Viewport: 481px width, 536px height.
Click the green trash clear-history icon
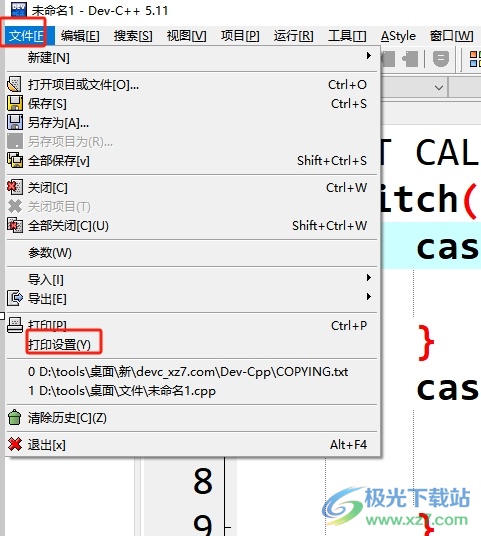point(15,417)
